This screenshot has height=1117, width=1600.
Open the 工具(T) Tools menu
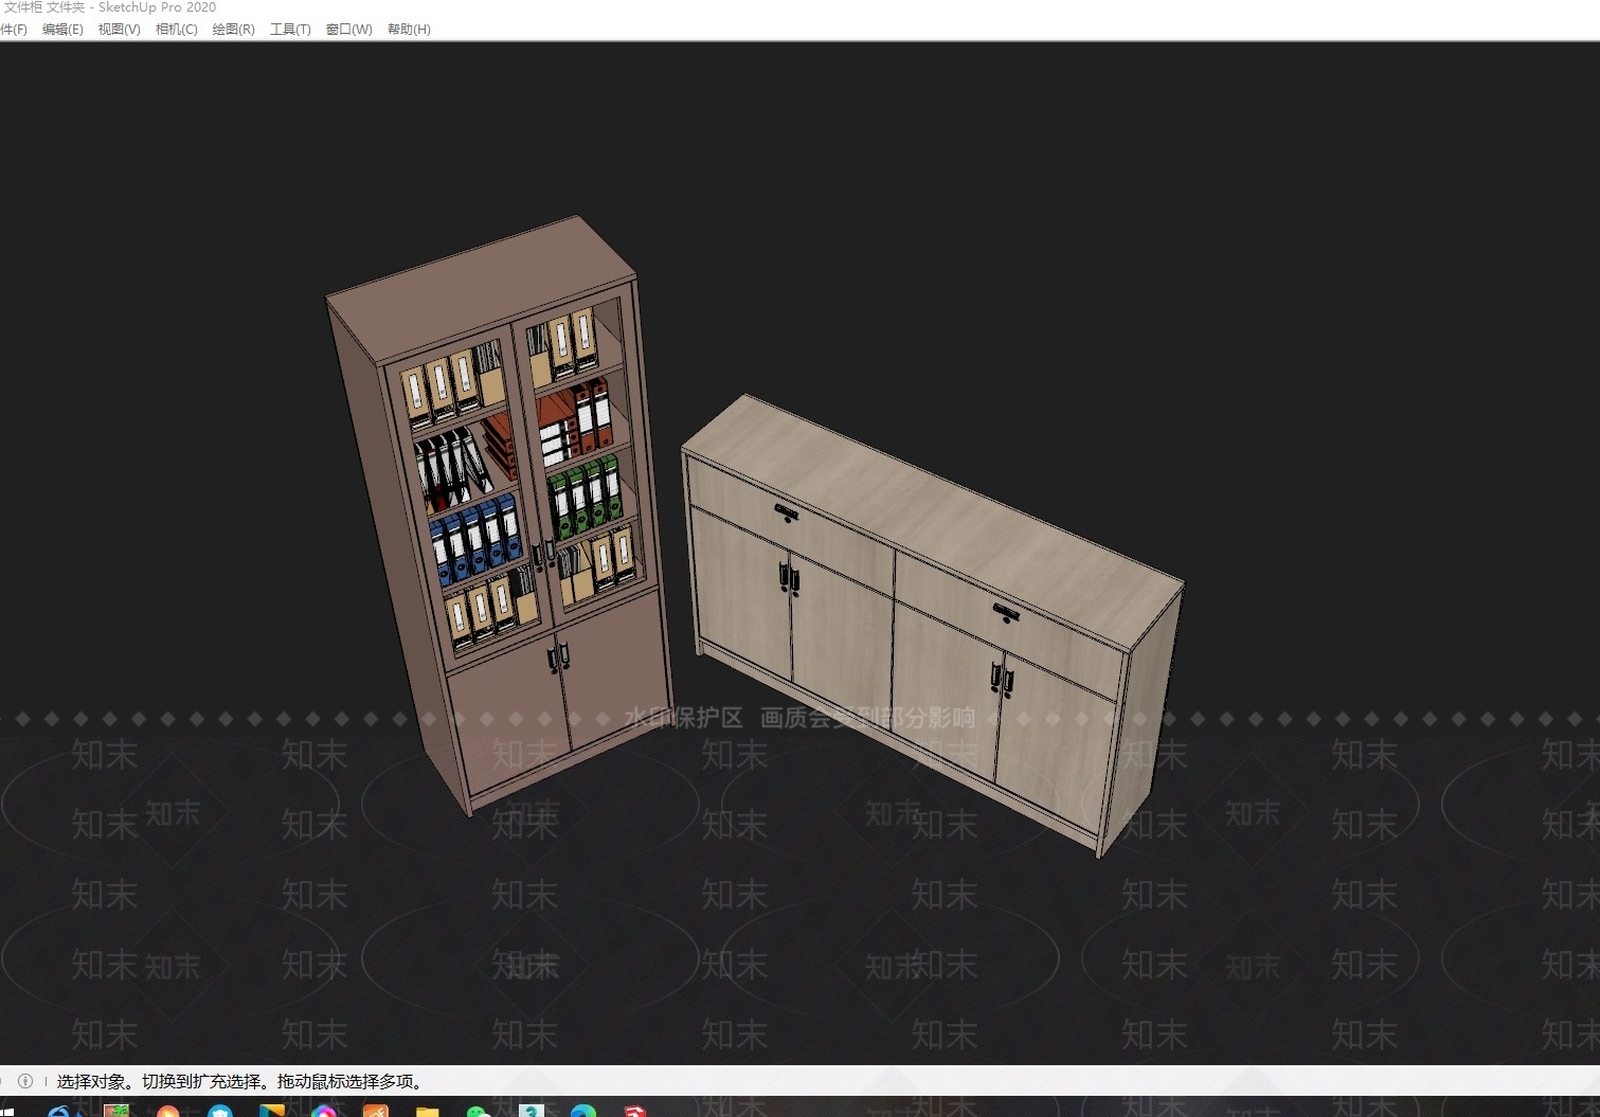290,29
